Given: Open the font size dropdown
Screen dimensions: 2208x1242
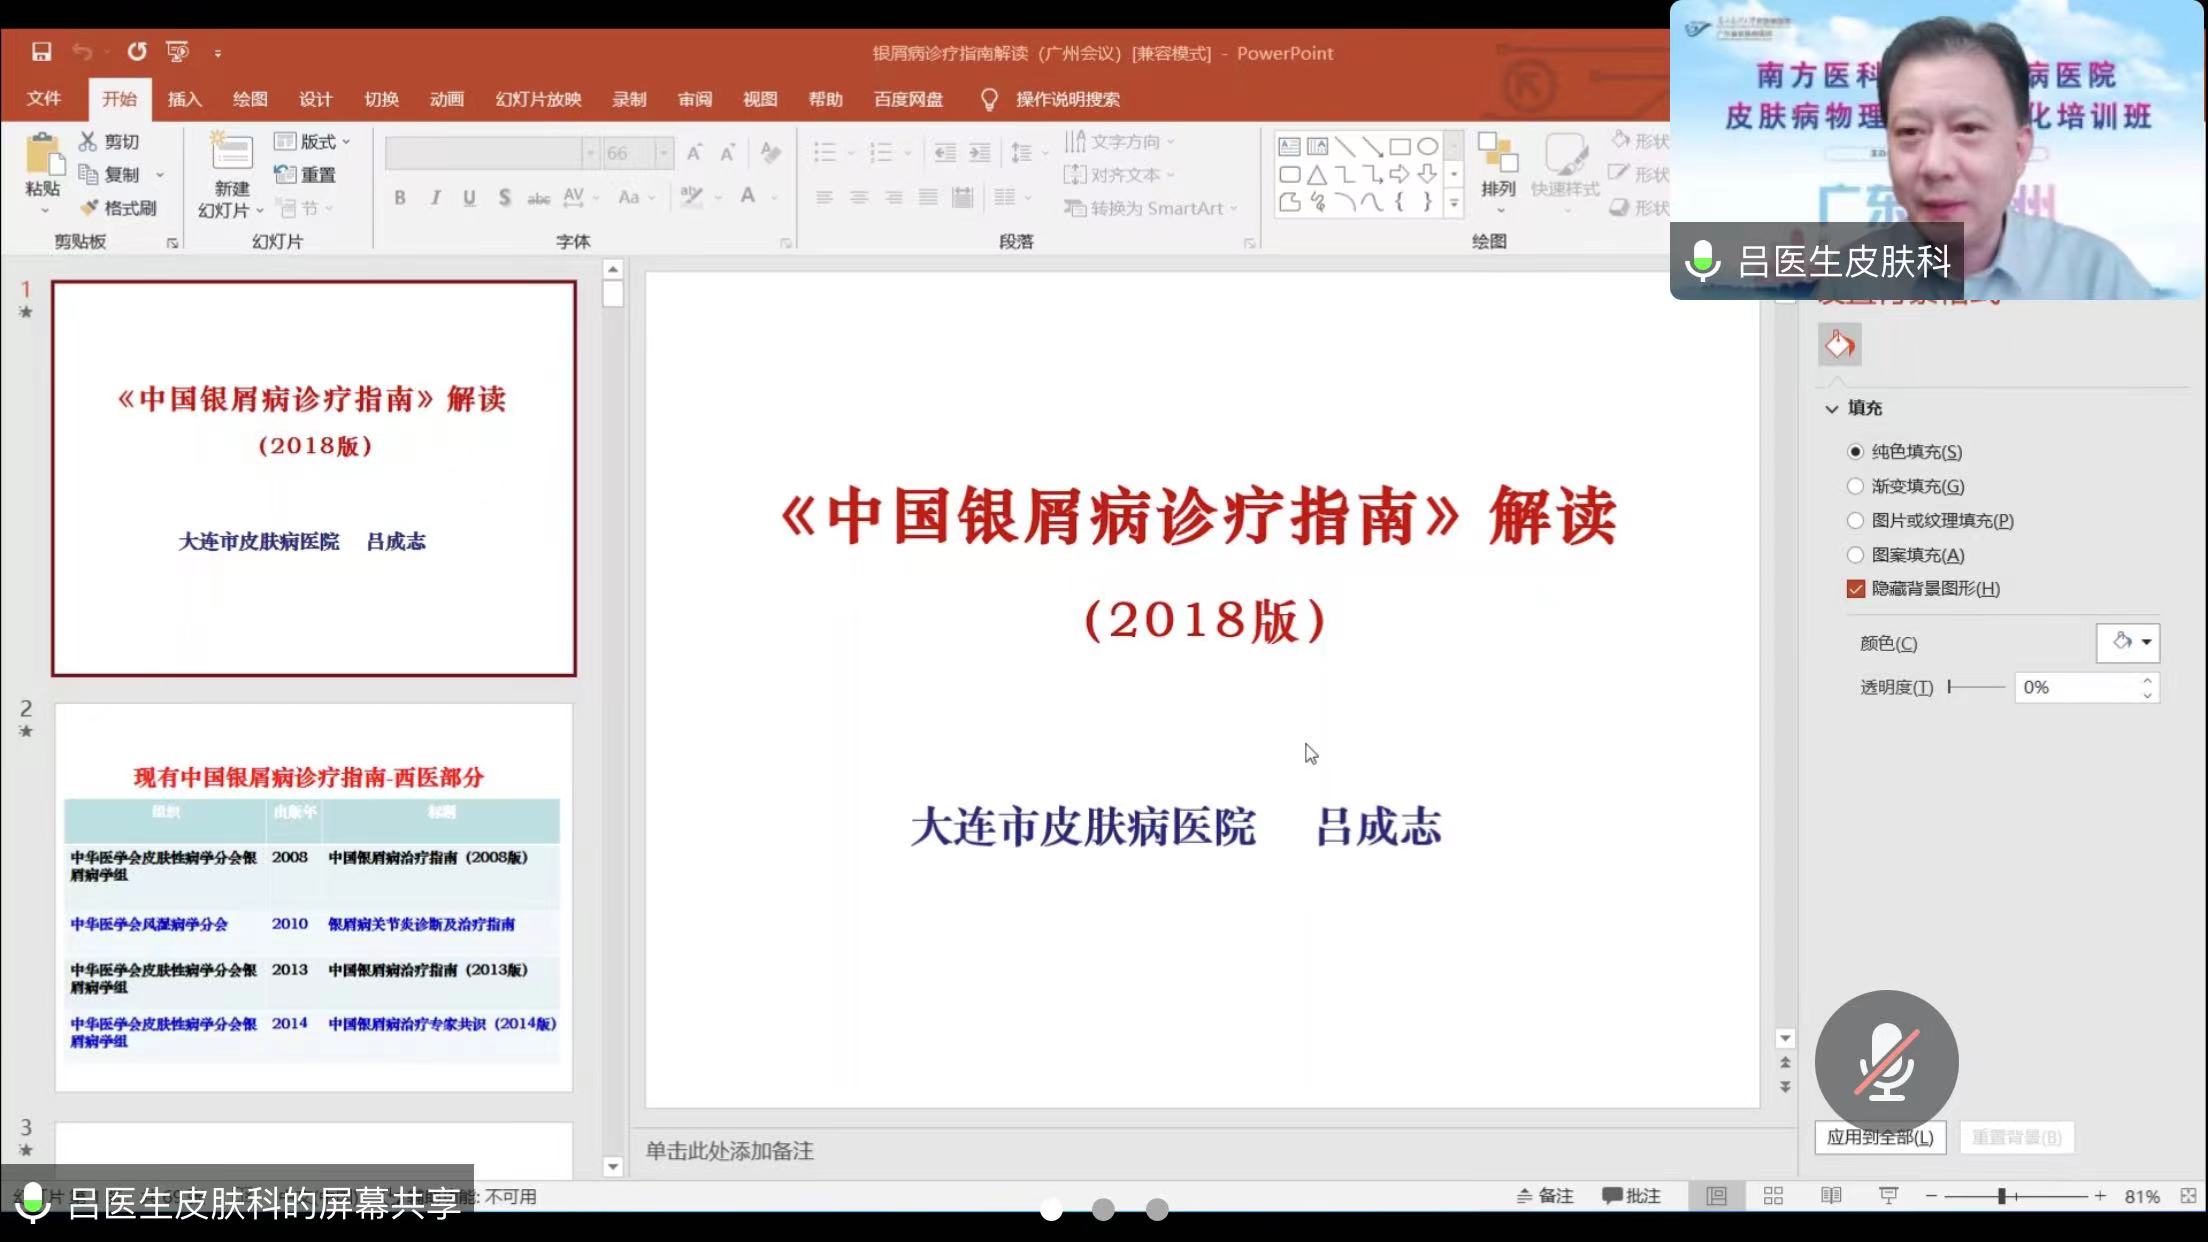Looking at the screenshot, I should tap(663, 153).
